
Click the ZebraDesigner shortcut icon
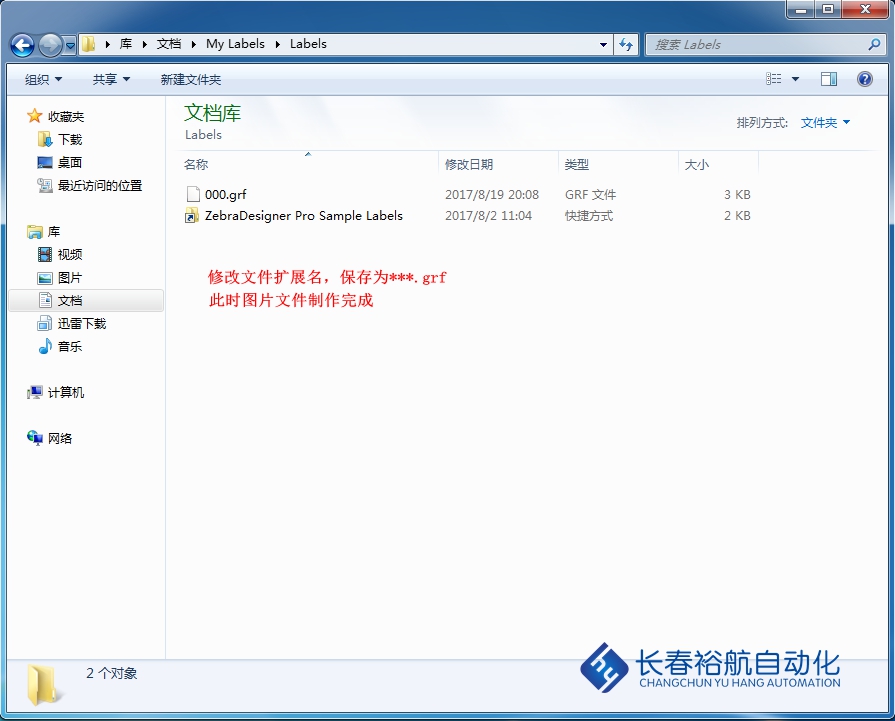pyautogui.click(x=192, y=215)
